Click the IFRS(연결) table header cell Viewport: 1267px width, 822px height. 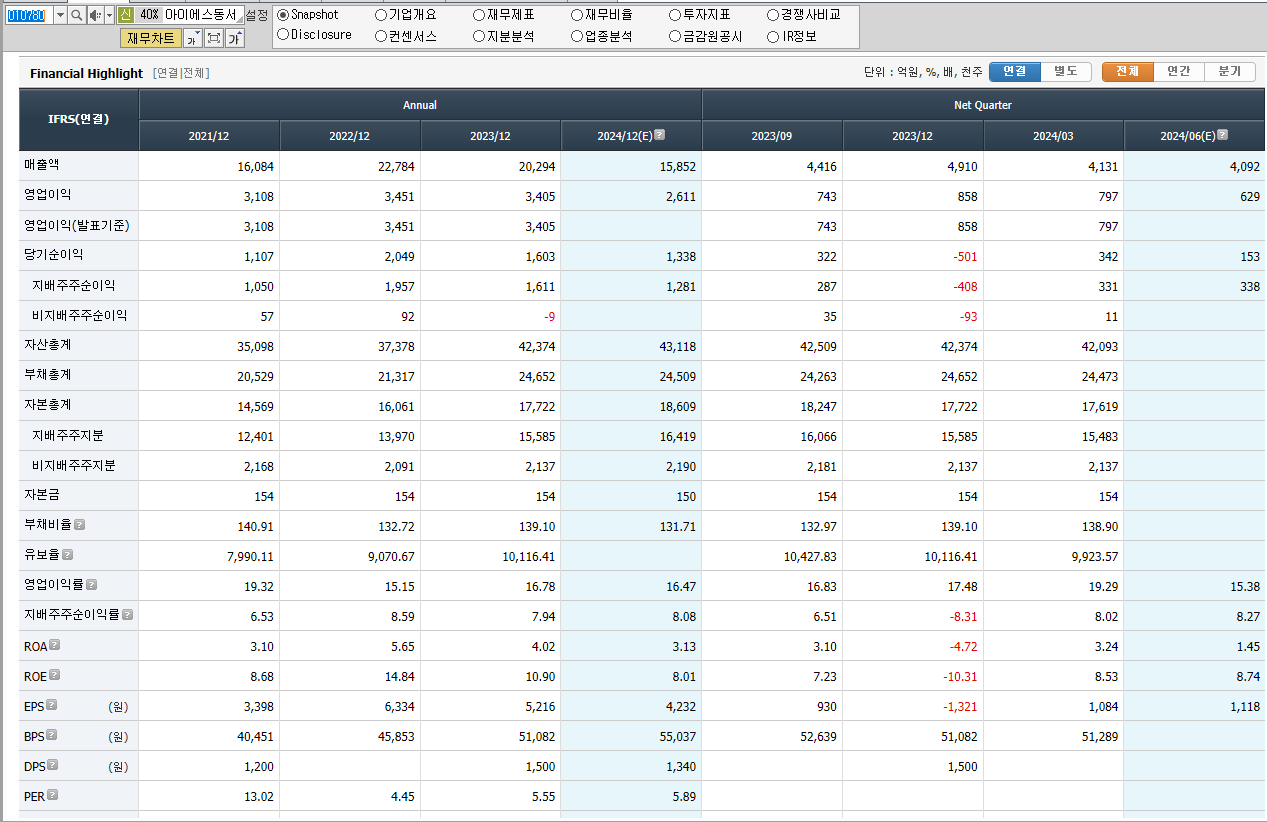79,120
